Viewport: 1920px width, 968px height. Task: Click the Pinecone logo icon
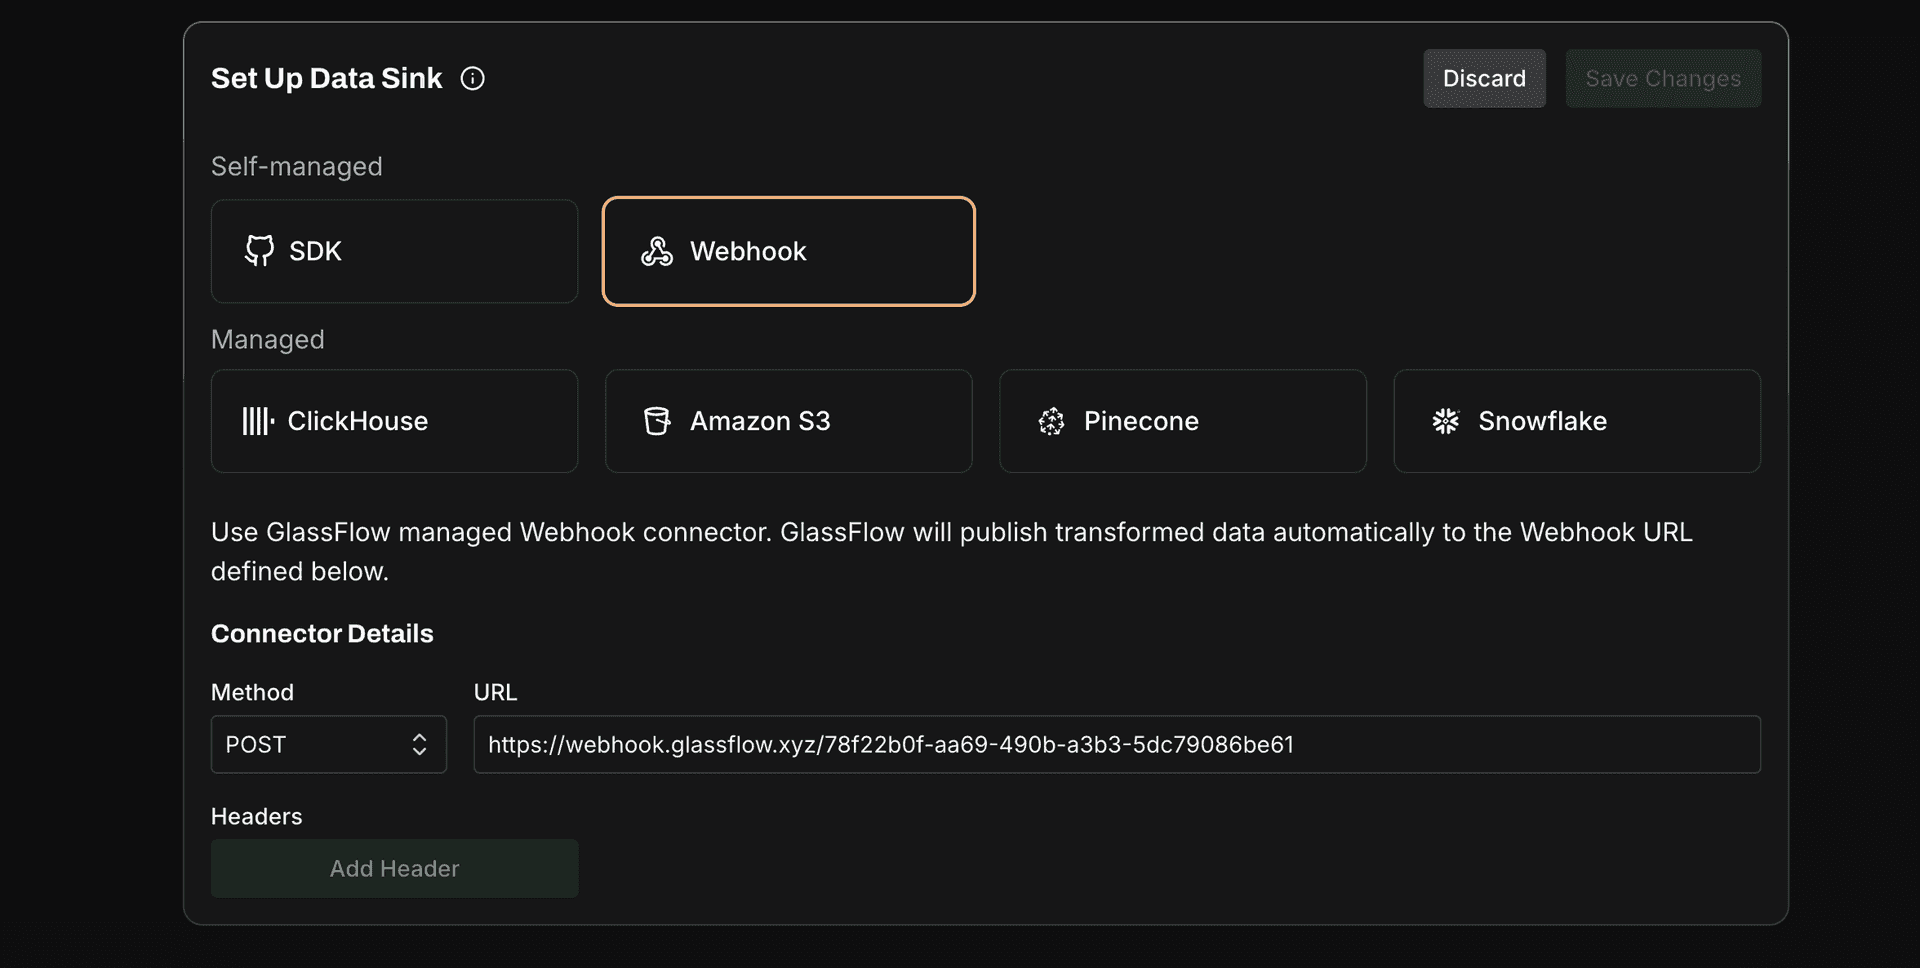click(1051, 421)
